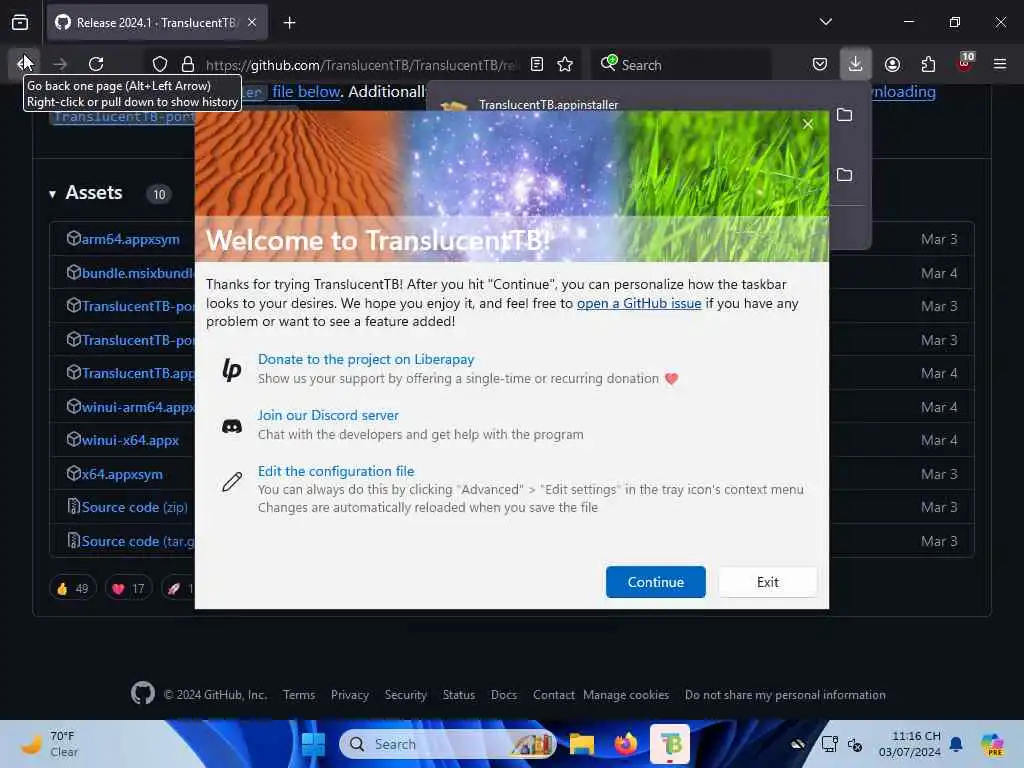Click the Firefox search bar

[x=681, y=65]
